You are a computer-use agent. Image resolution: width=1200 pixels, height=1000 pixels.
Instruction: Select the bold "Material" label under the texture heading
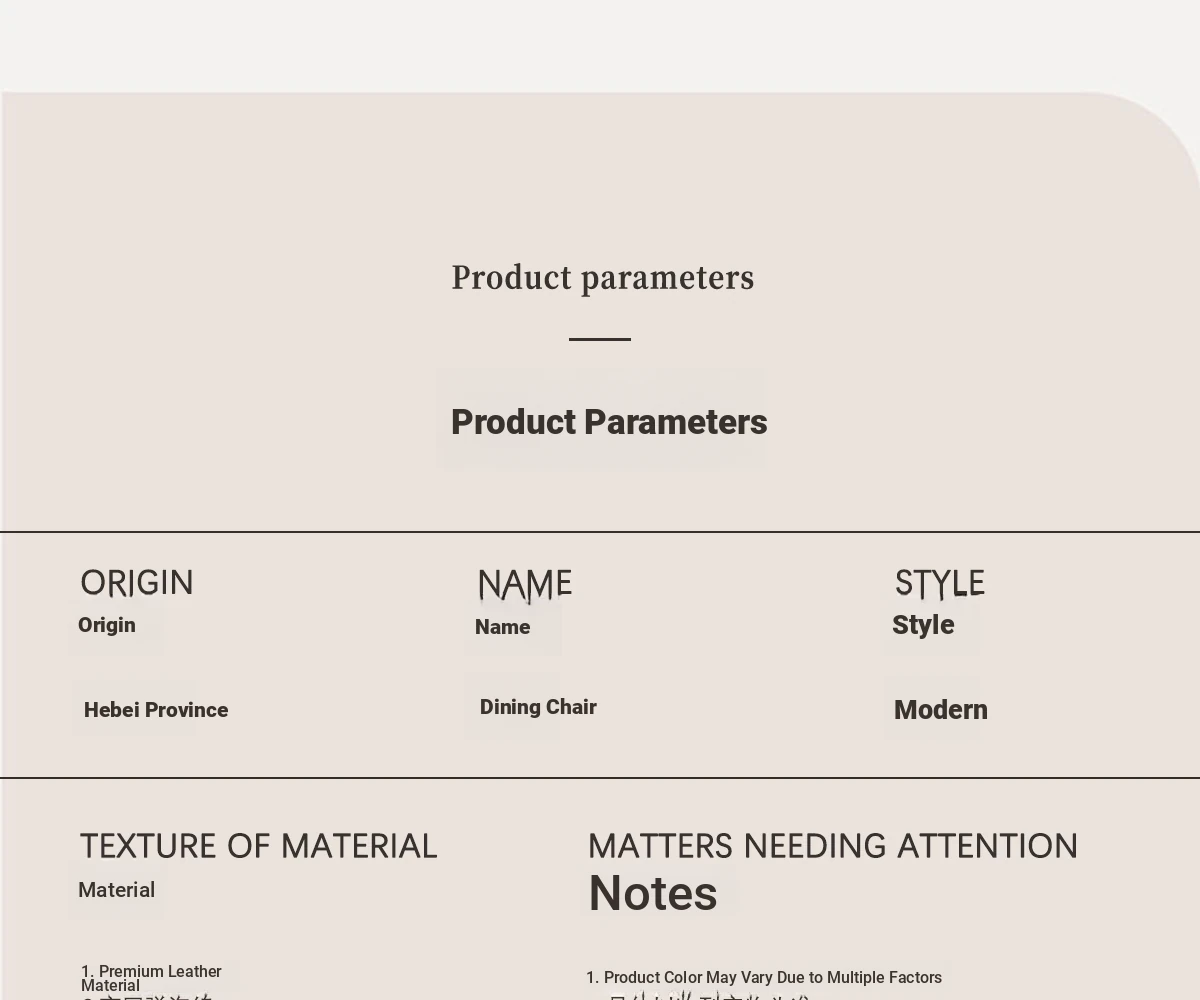pyautogui.click(x=116, y=890)
